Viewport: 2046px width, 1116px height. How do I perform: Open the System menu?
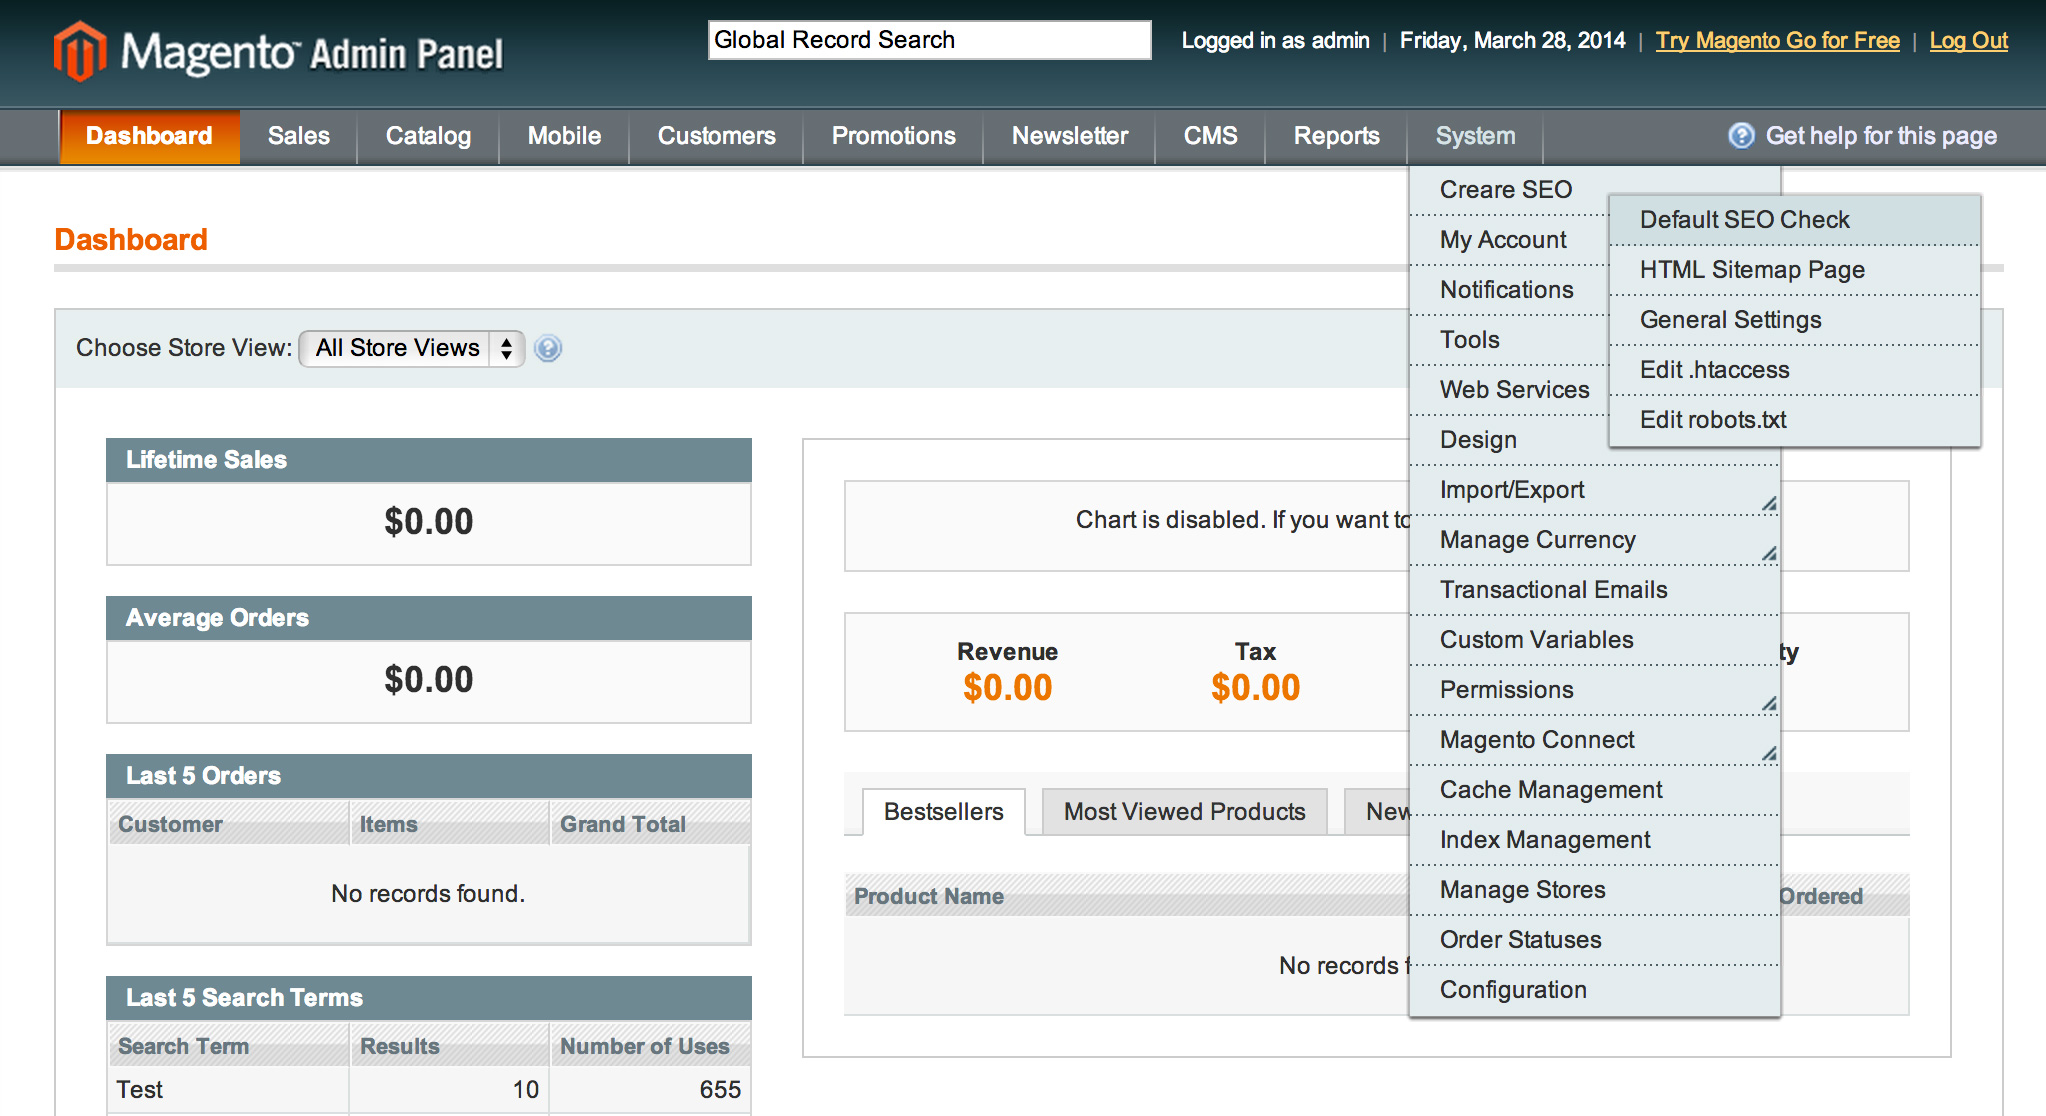tap(1475, 136)
